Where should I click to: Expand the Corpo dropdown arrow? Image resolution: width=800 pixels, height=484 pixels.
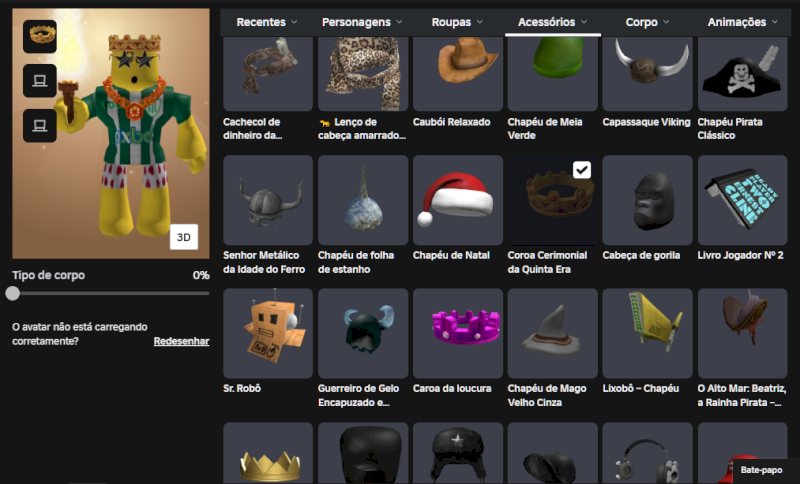666,22
